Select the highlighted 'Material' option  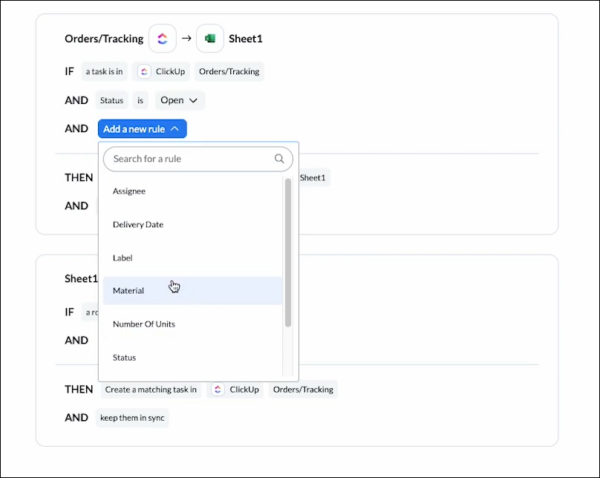[x=129, y=291]
